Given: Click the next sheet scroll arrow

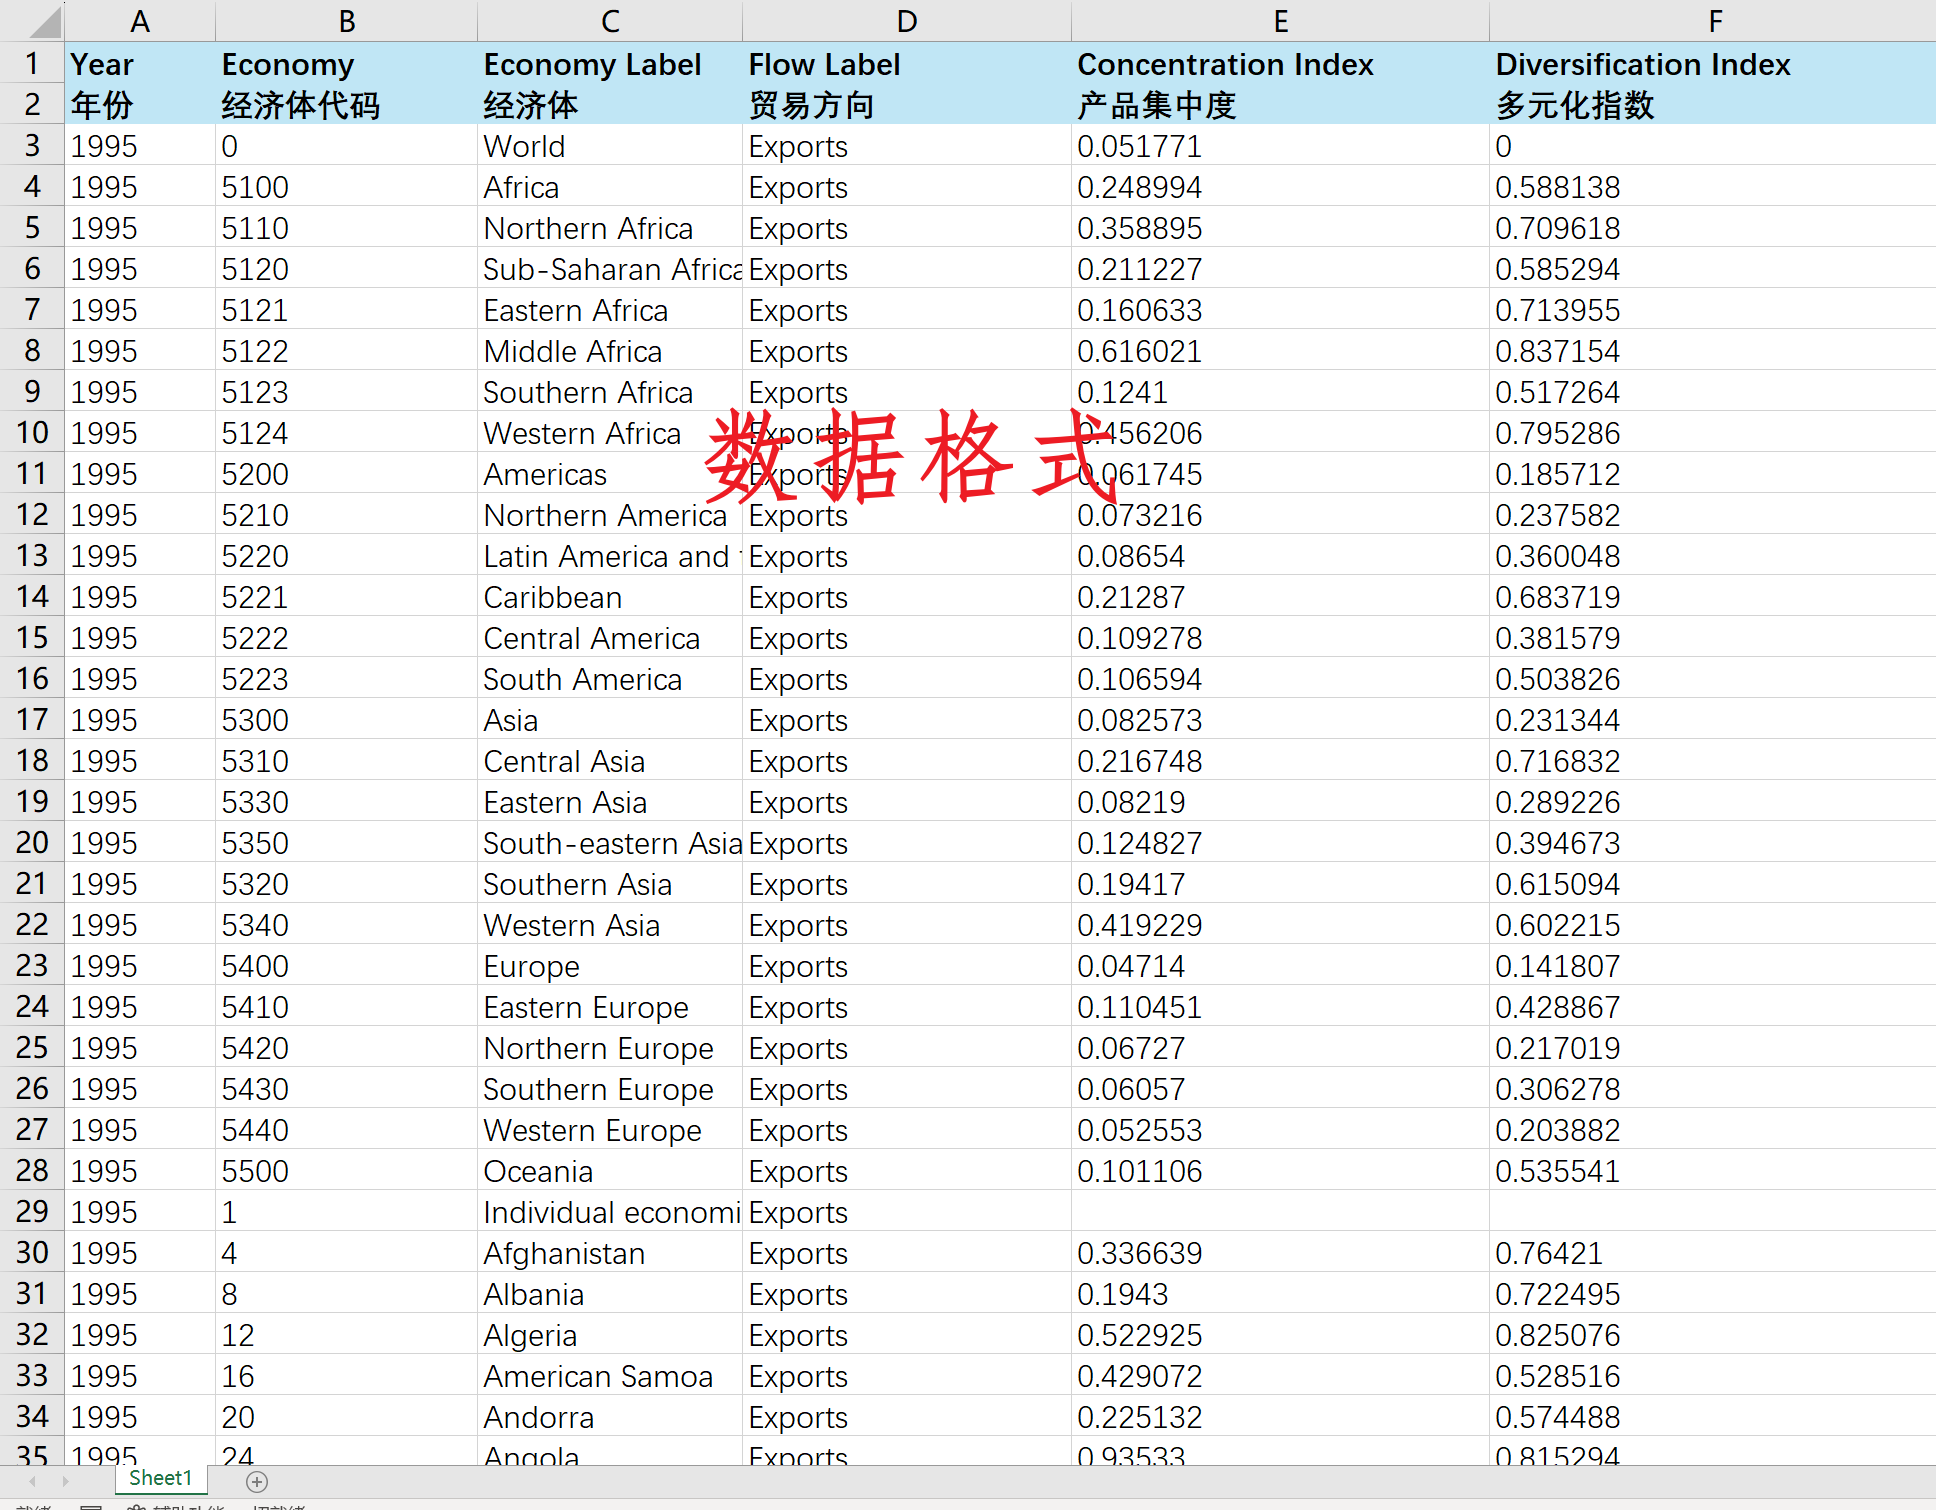Looking at the screenshot, I should point(66,1481).
